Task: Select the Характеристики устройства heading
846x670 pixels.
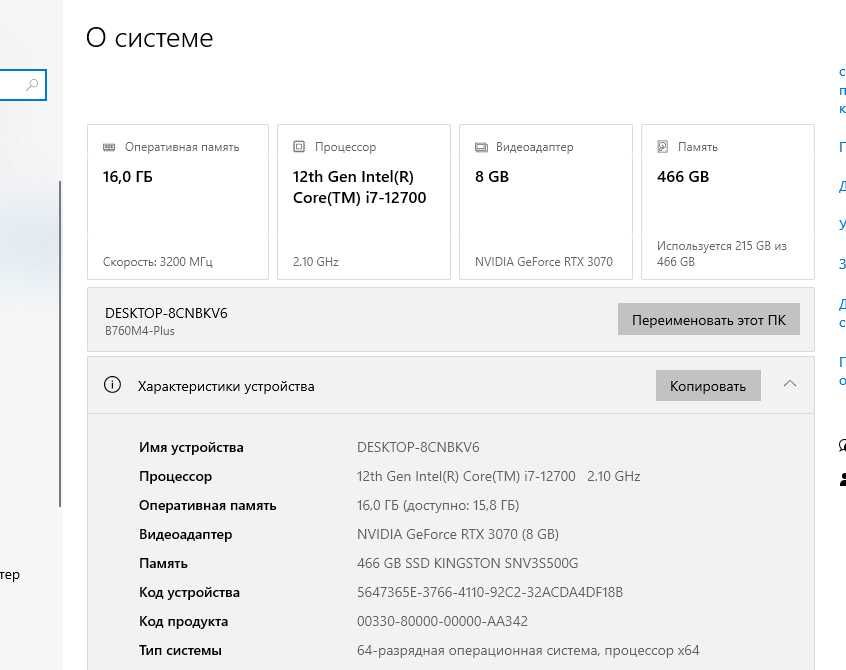Action: [226, 386]
